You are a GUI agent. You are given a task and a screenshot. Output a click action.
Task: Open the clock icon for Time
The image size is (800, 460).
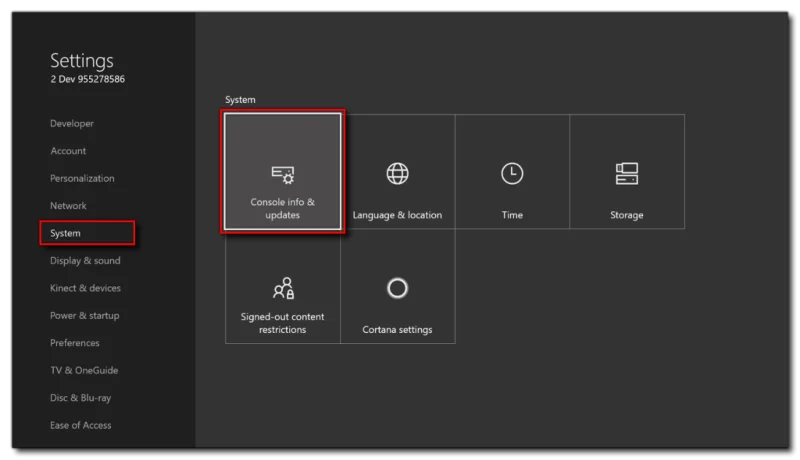point(512,173)
